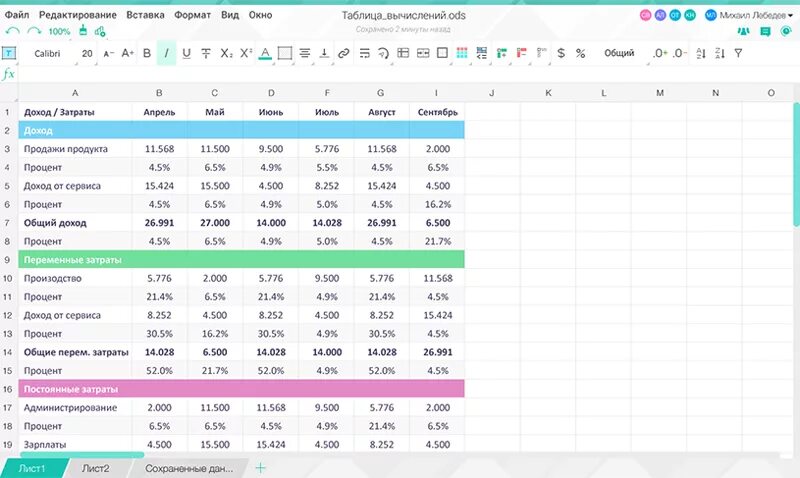Viewport: 800px width, 478px height.
Task: Sort ascending A to Z
Action: point(701,53)
